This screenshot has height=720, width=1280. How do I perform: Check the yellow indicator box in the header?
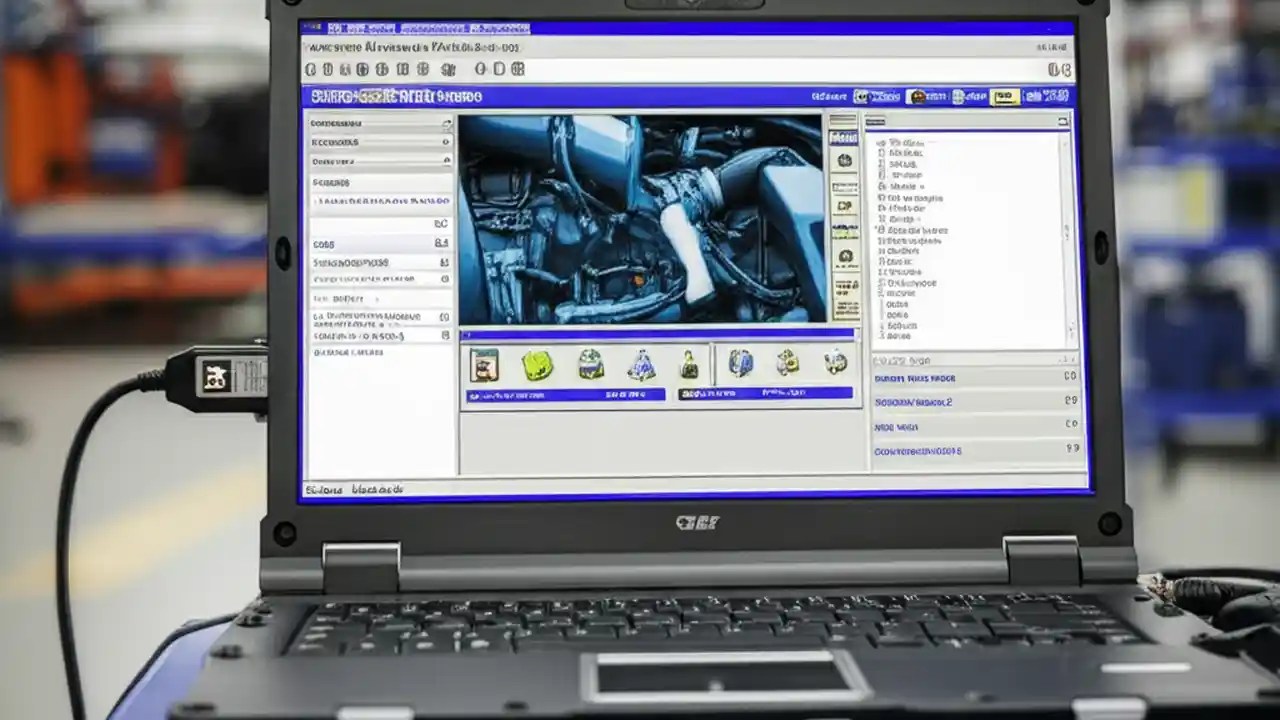[1007, 95]
